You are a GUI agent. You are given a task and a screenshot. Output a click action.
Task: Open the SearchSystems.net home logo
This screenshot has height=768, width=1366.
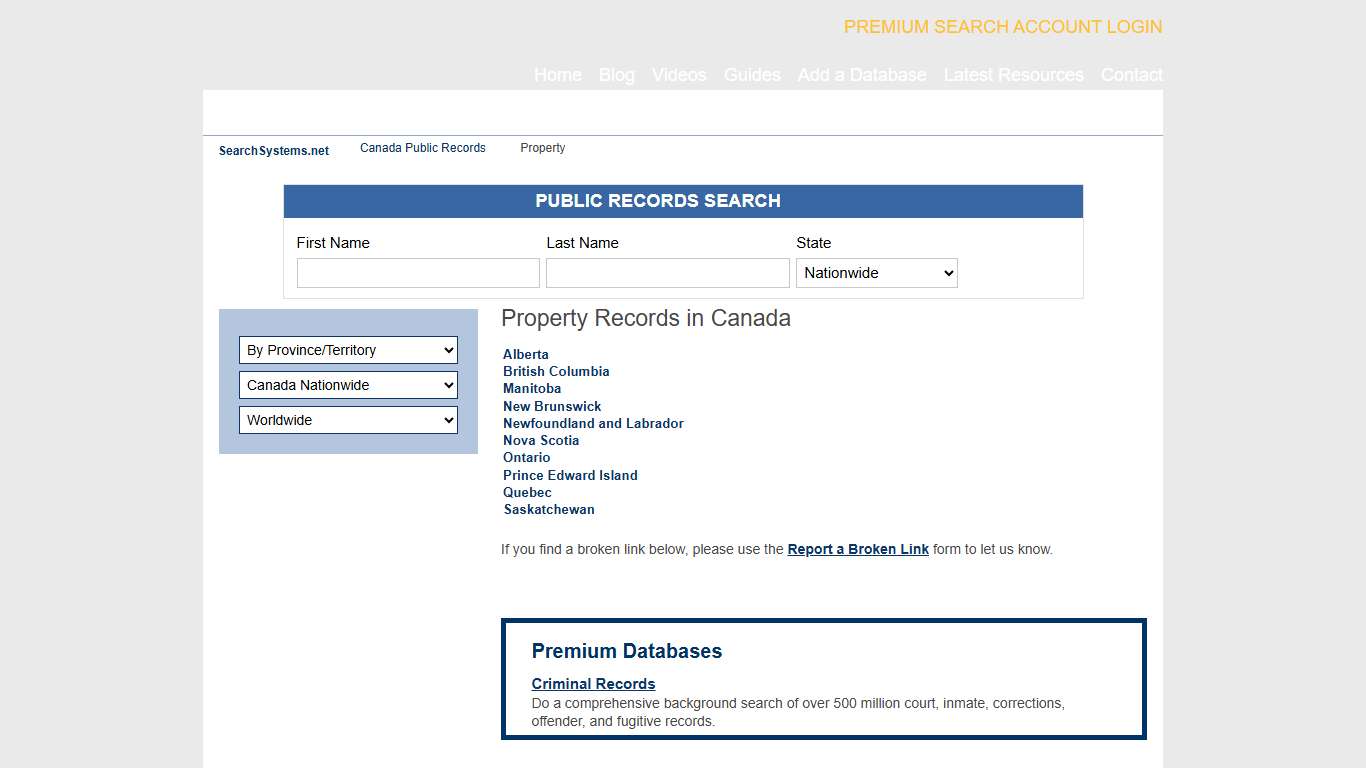pyautogui.click(x=273, y=150)
